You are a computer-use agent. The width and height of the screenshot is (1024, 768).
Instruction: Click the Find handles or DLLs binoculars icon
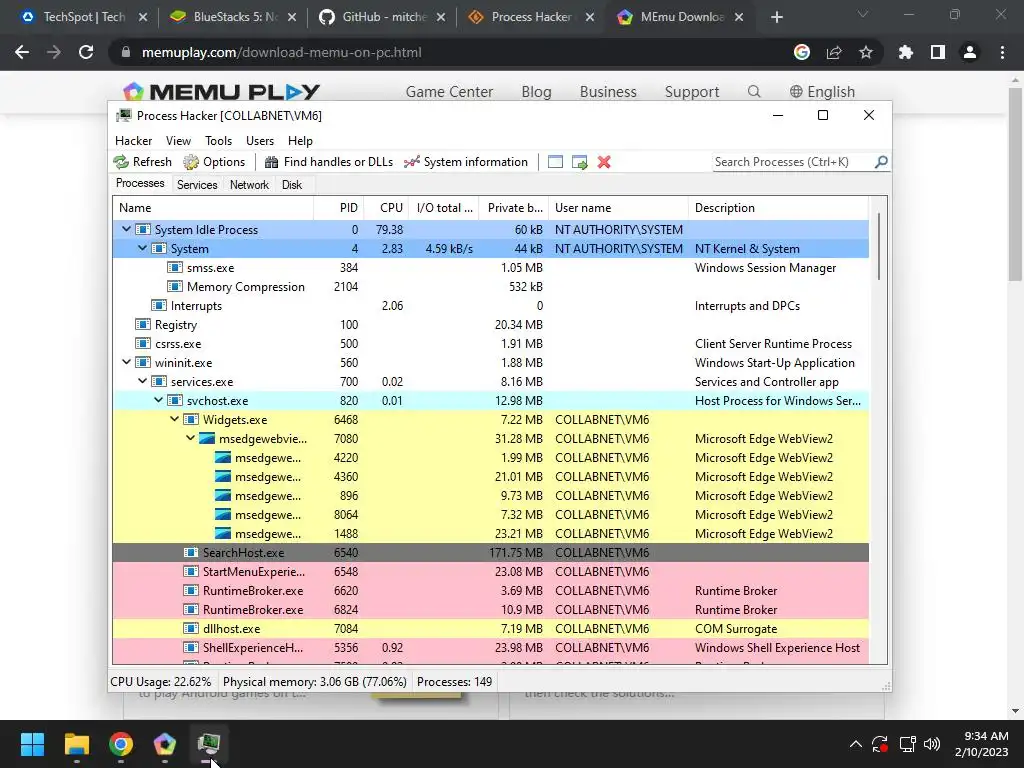coord(271,162)
